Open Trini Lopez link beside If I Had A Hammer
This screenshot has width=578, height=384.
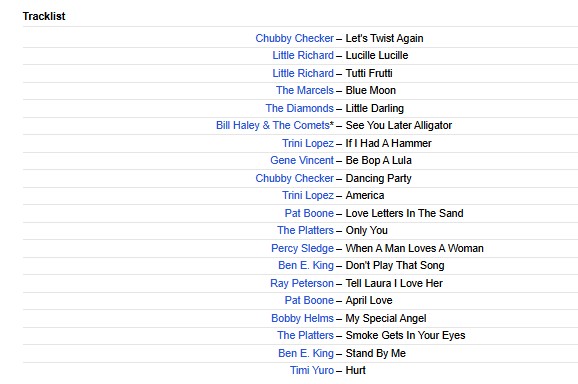click(x=308, y=143)
